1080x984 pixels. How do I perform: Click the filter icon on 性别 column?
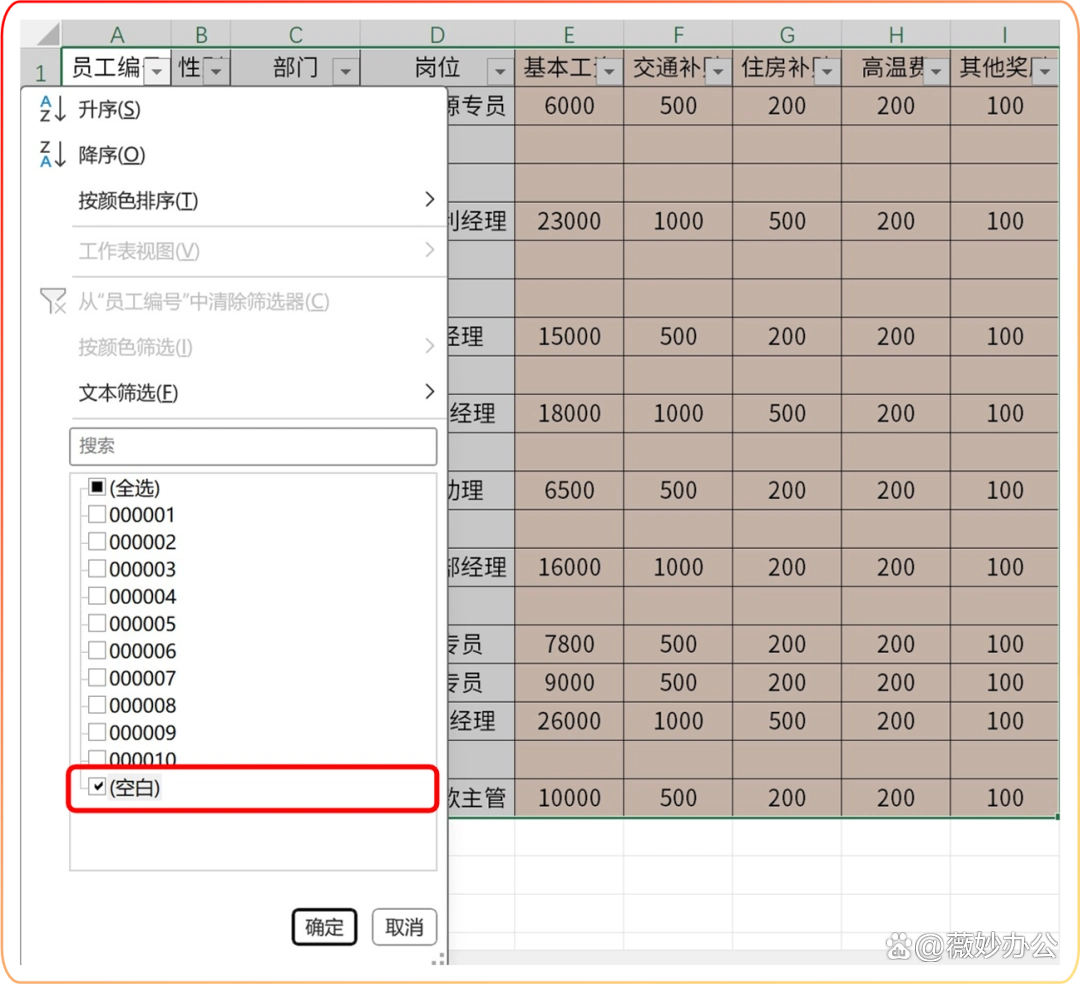pyautogui.click(x=216, y=70)
